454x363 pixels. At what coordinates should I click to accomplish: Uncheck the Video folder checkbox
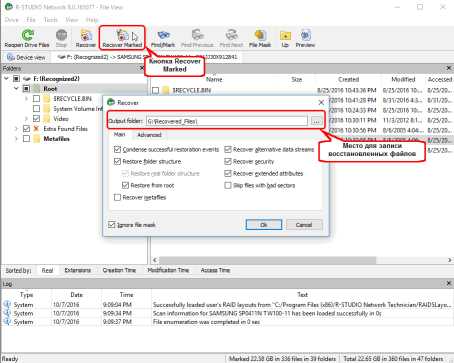tap(36, 119)
